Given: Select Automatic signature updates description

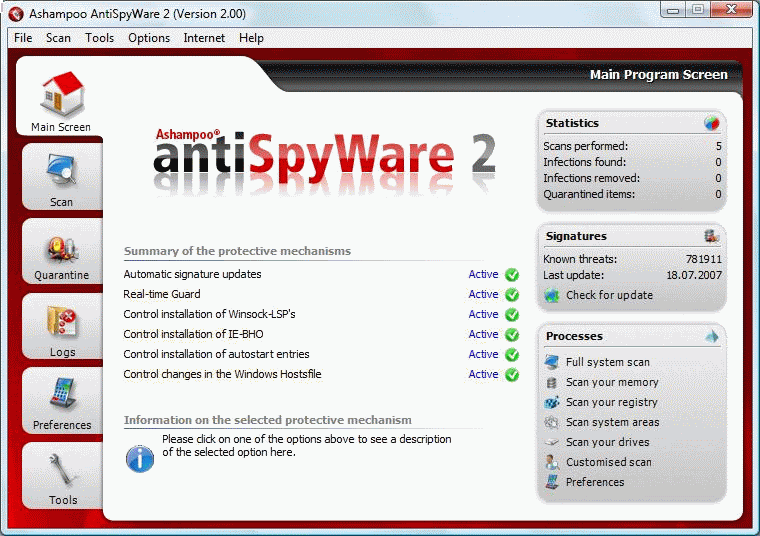Looking at the screenshot, I should click(x=192, y=274).
